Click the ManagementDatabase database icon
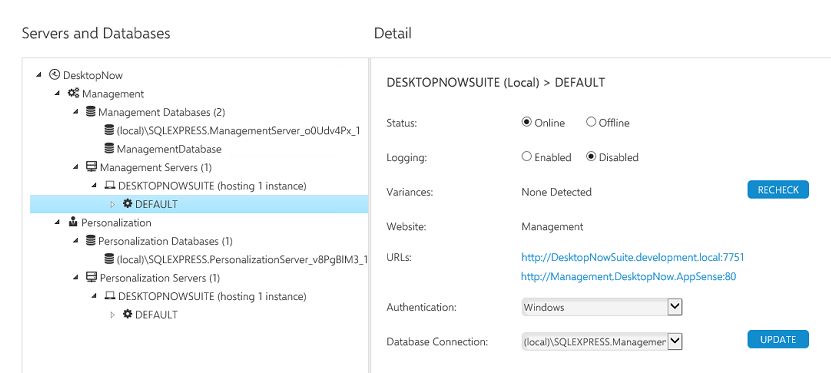This screenshot has width=831, height=373. point(109,149)
